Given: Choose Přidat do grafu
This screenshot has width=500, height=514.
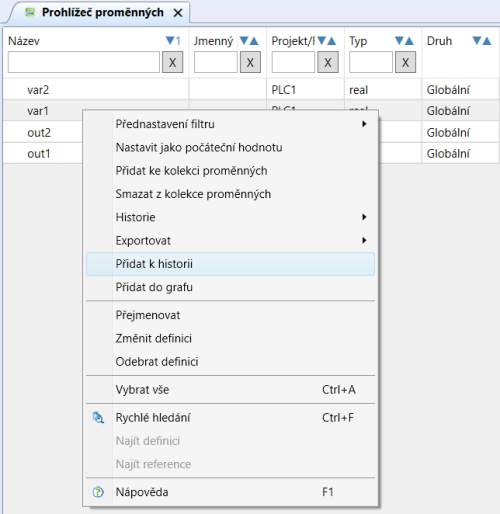Looking at the screenshot, I should click(230, 287).
